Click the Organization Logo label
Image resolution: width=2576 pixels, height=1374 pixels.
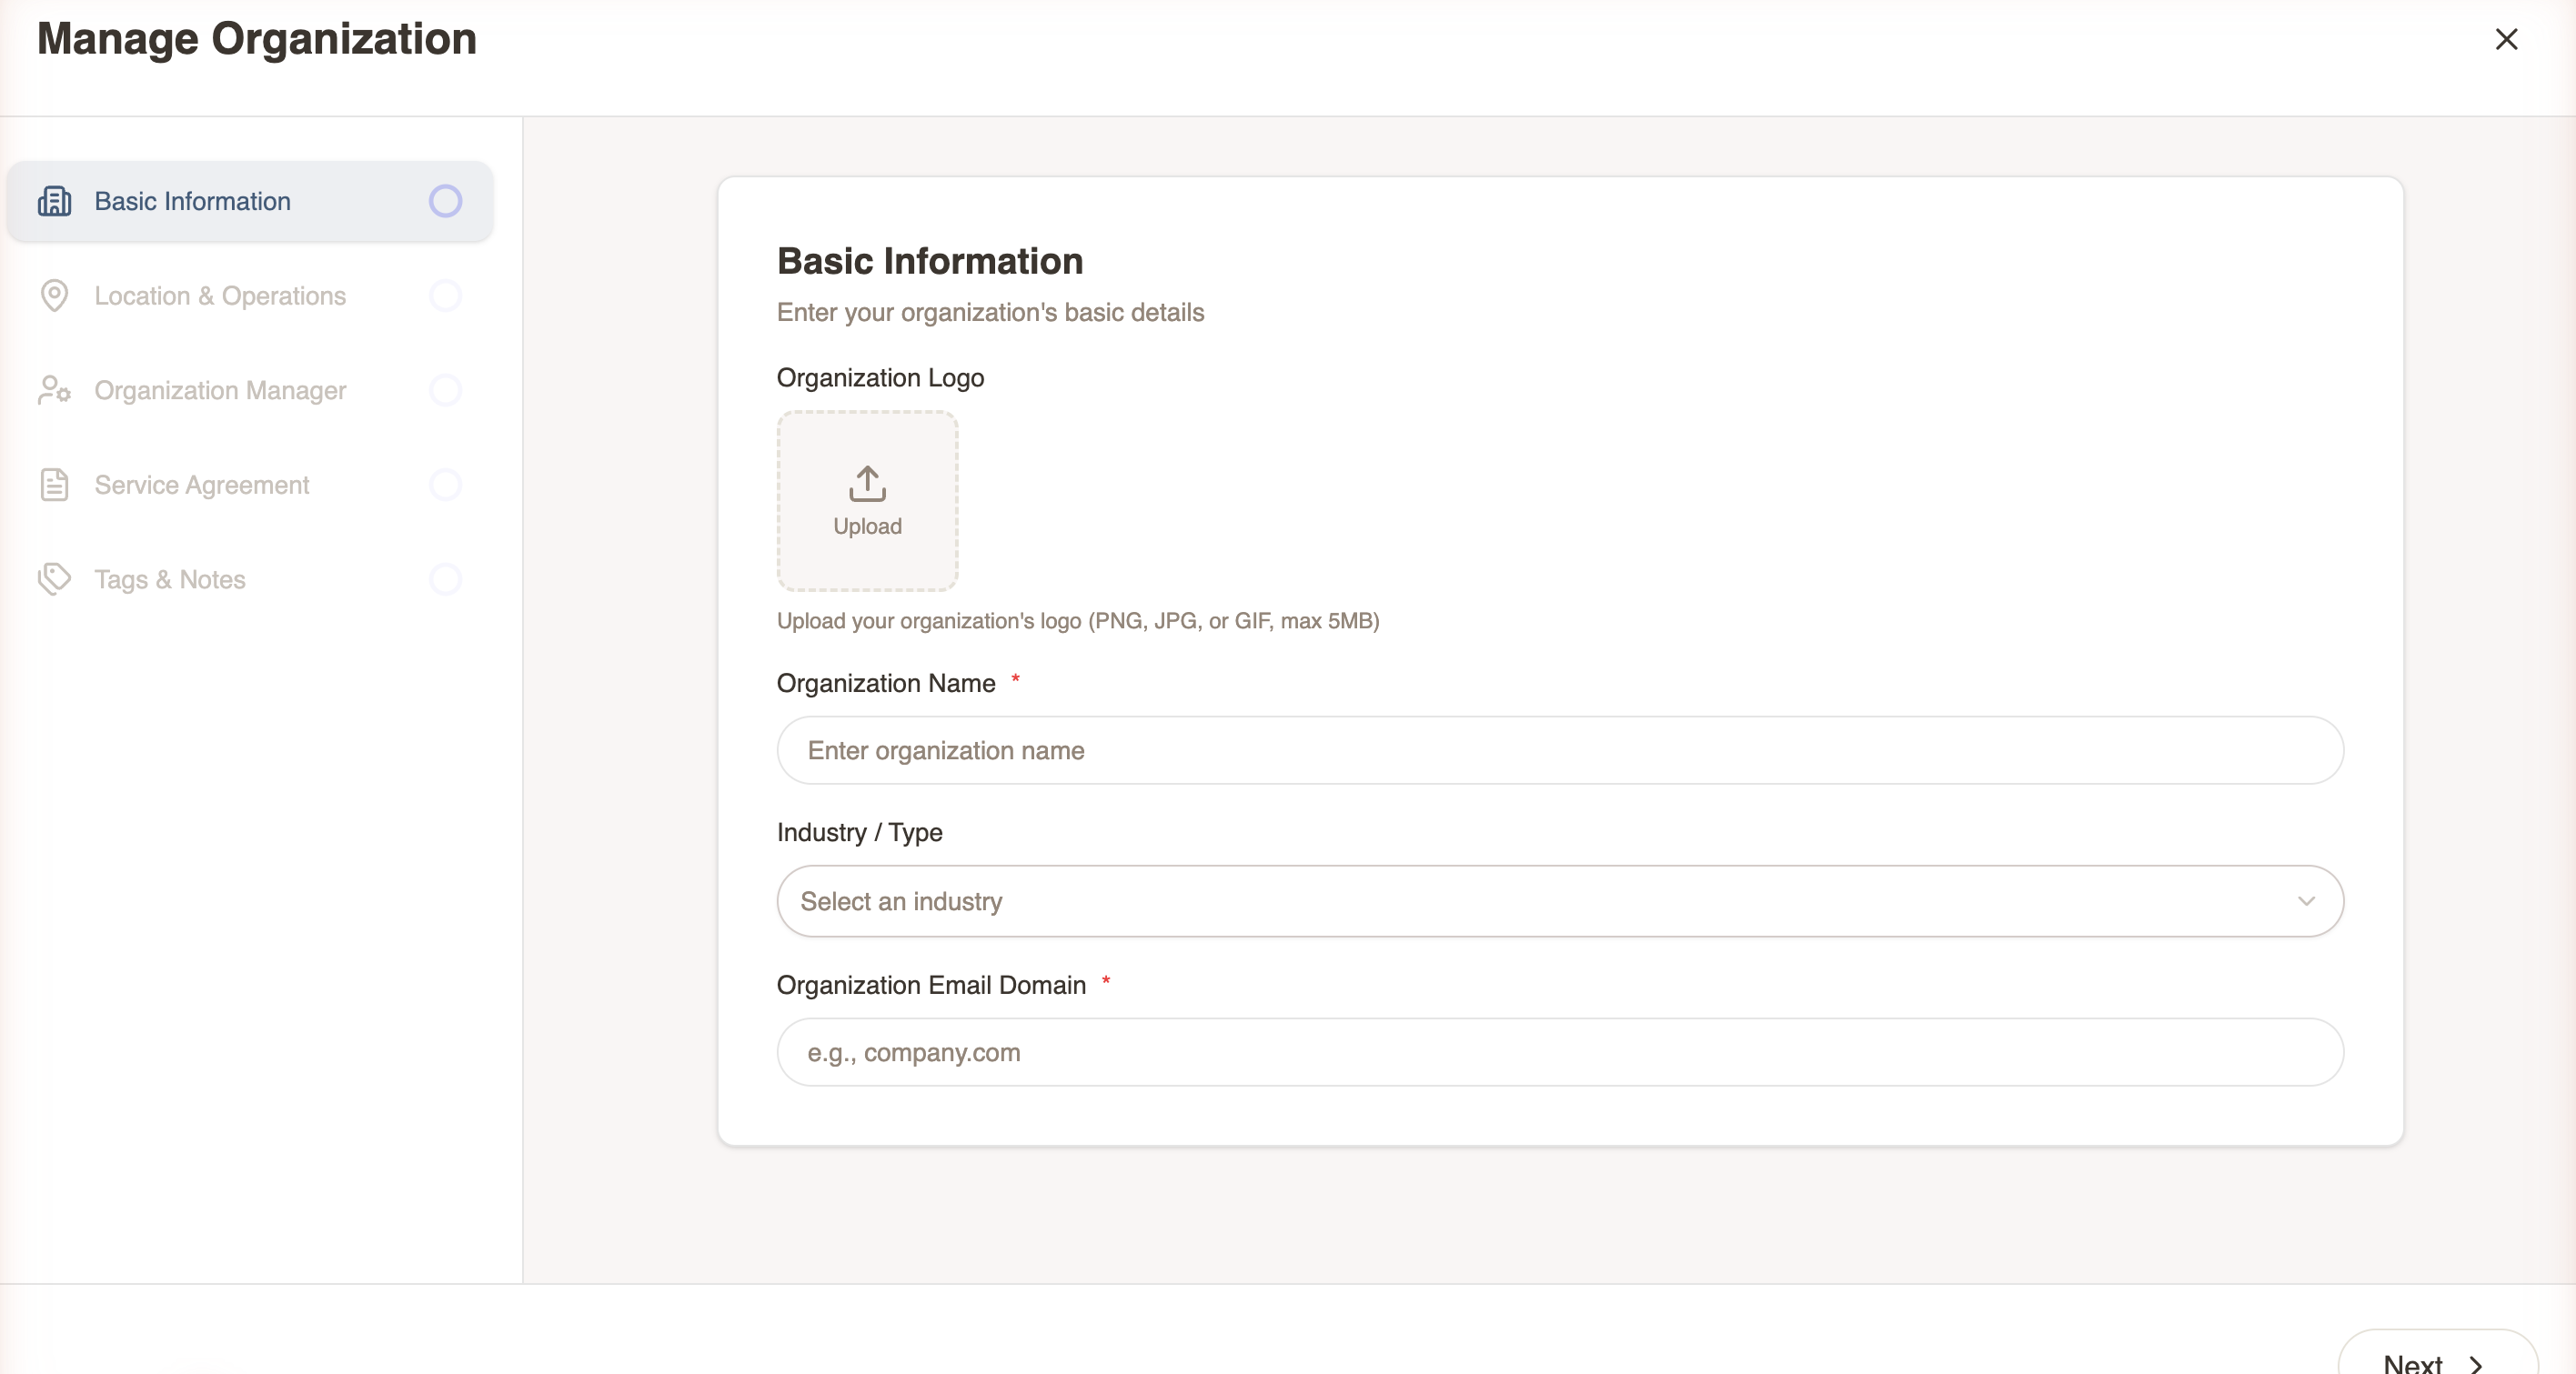pyautogui.click(x=880, y=378)
